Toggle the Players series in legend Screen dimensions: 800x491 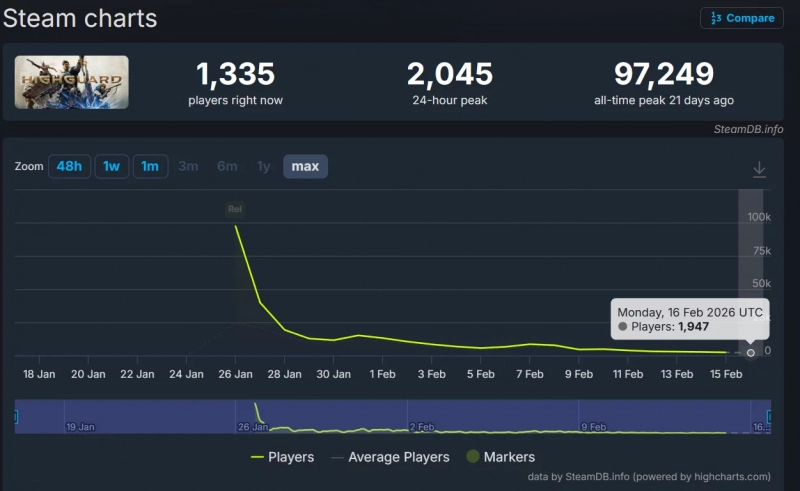pos(282,457)
